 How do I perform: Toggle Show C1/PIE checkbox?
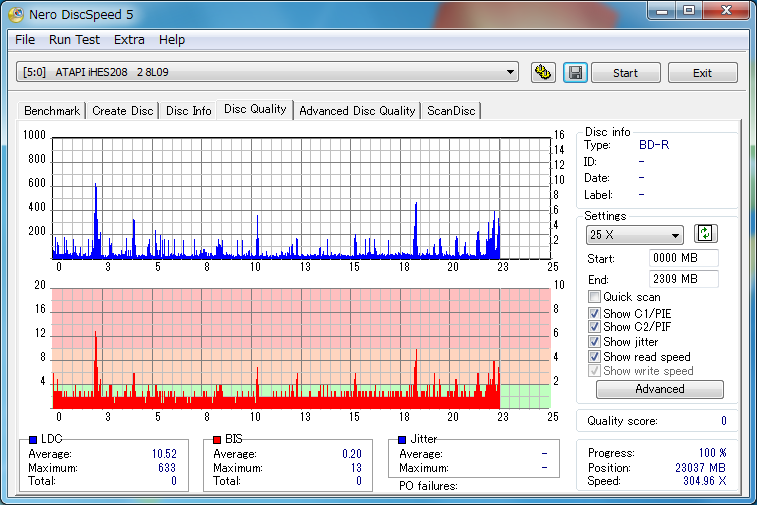point(594,313)
